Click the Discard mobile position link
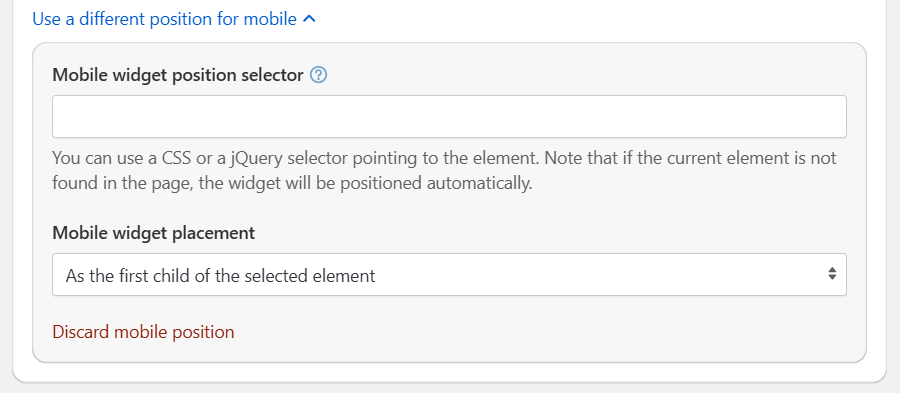This screenshot has width=900, height=393. (x=143, y=332)
